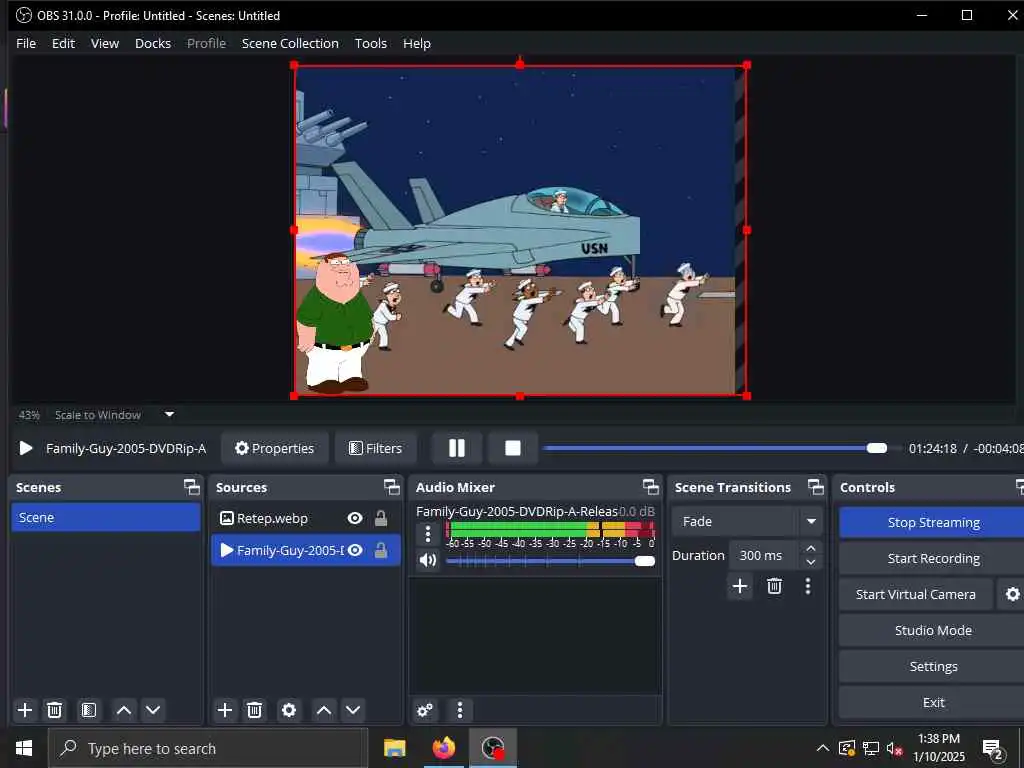Click the audio mixer volume slider
The width and height of the screenshot is (1024, 768).
(551, 561)
